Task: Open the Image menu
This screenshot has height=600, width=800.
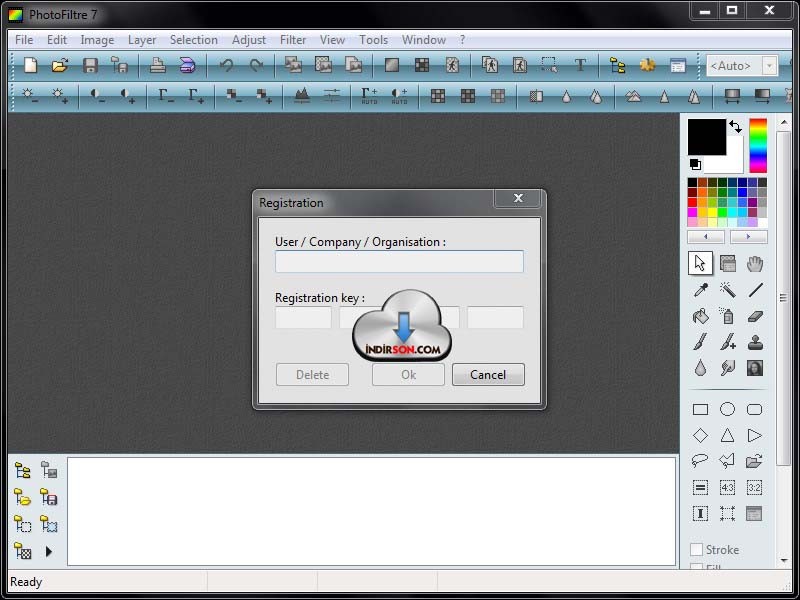Action: tap(97, 40)
